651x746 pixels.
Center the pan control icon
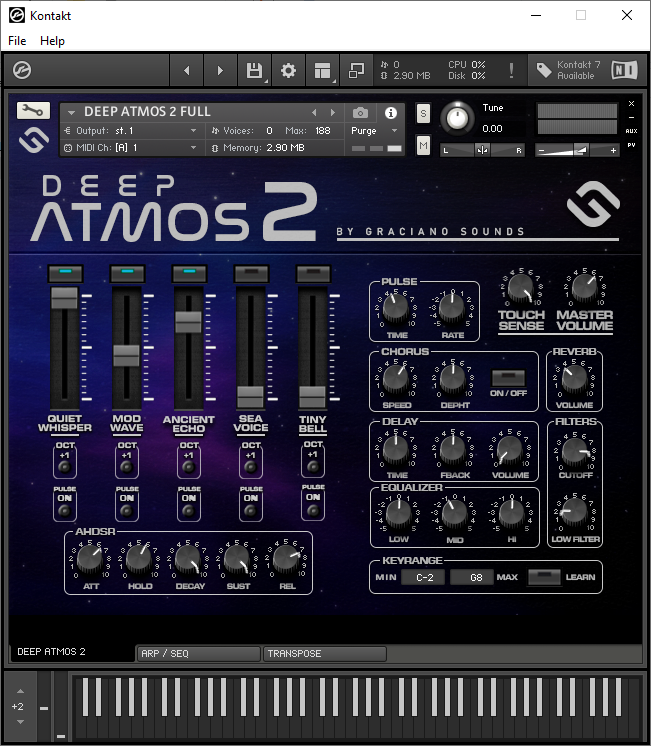click(x=482, y=150)
